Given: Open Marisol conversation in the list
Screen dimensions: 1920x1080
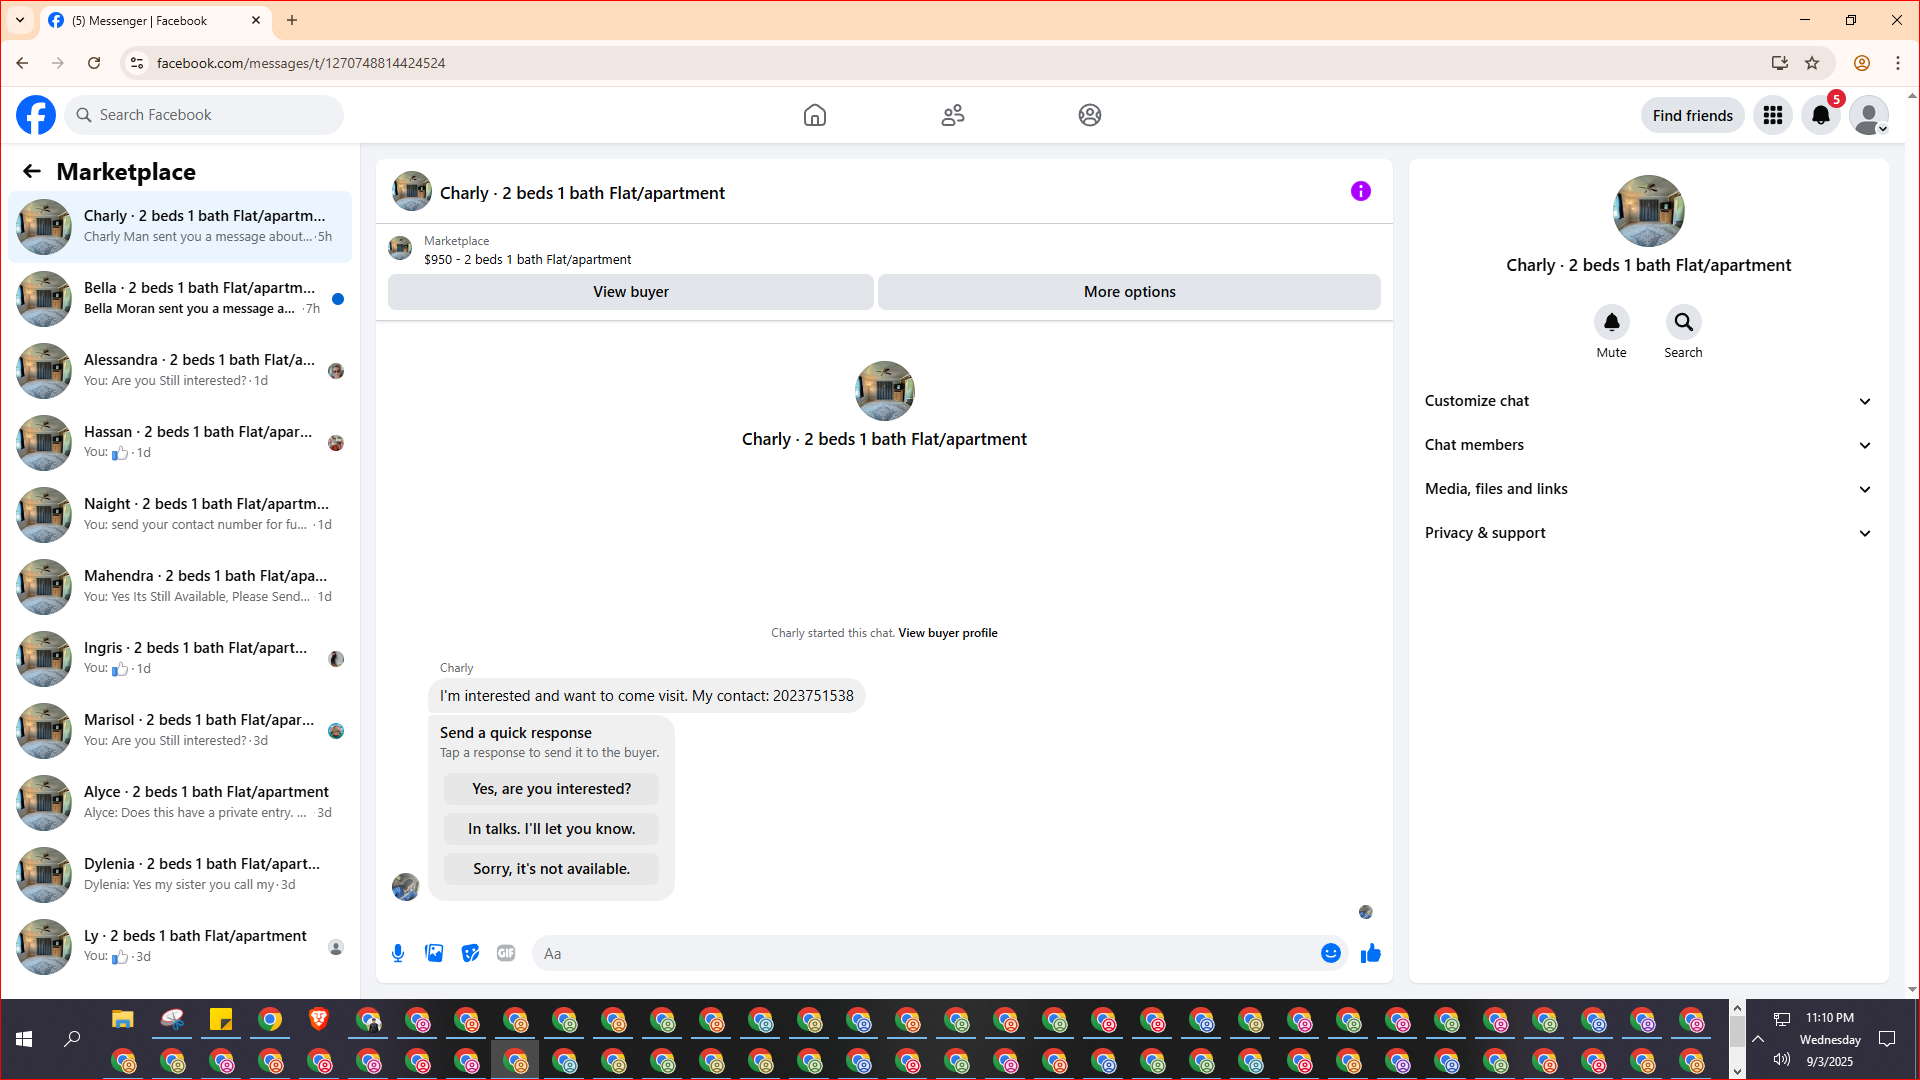Looking at the screenshot, I should click(x=180, y=730).
